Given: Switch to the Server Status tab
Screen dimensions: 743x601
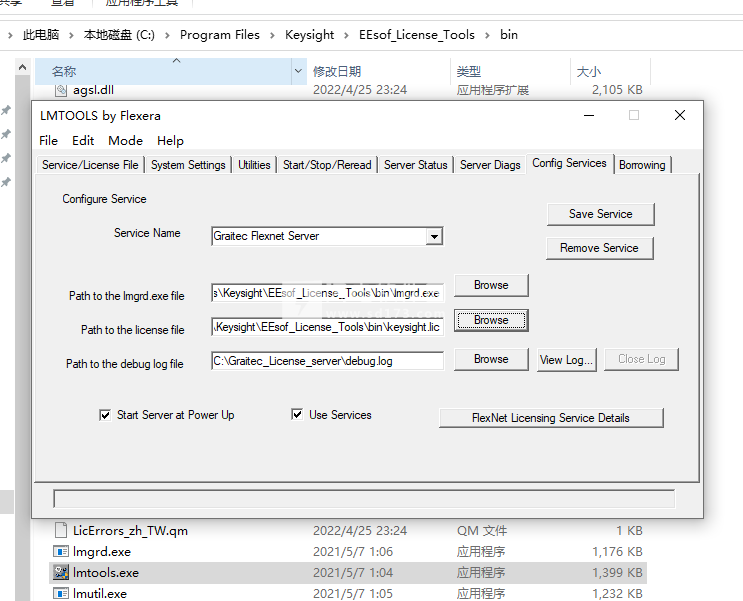Looking at the screenshot, I should [x=416, y=165].
